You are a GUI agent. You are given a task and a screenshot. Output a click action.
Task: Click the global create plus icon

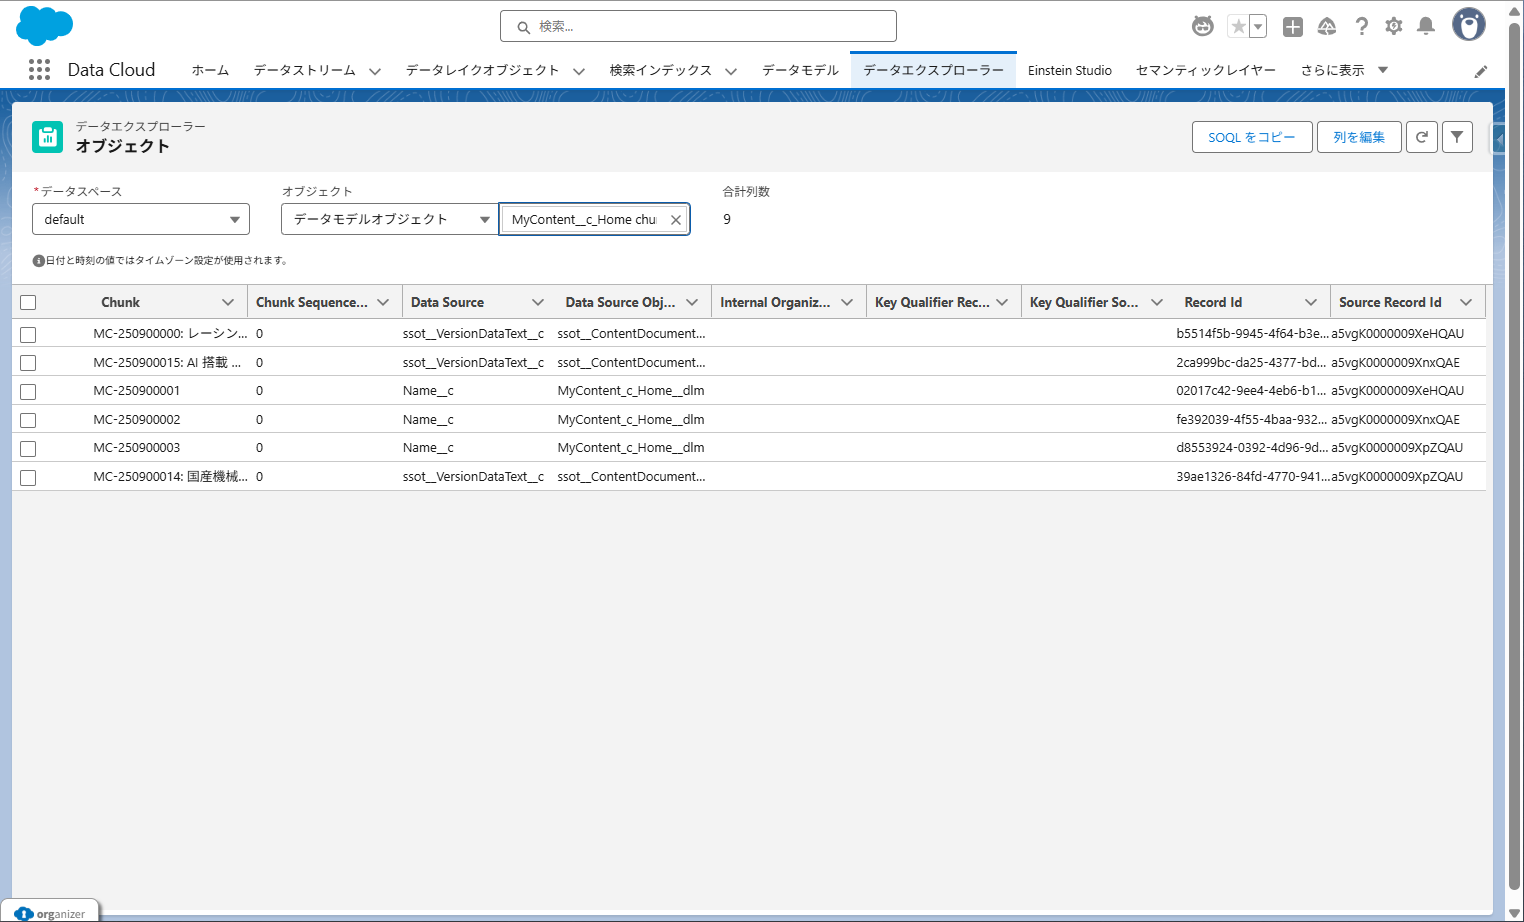coord(1293,27)
